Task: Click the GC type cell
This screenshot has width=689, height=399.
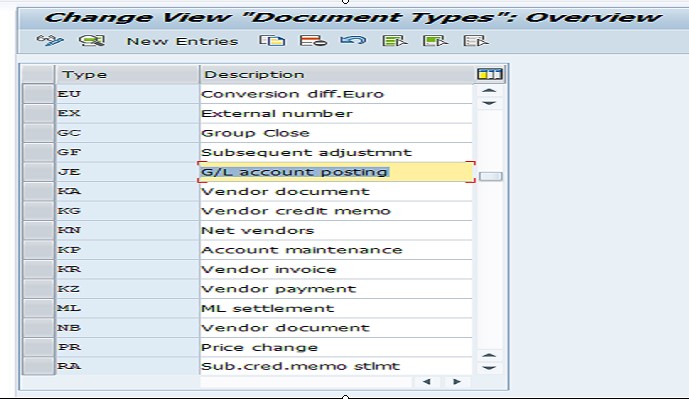Action: (127, 133)
